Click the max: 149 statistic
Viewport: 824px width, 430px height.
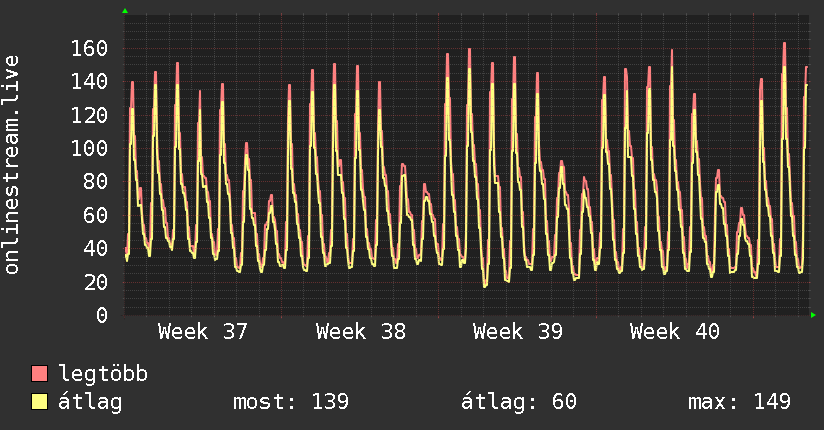[739, 402]
